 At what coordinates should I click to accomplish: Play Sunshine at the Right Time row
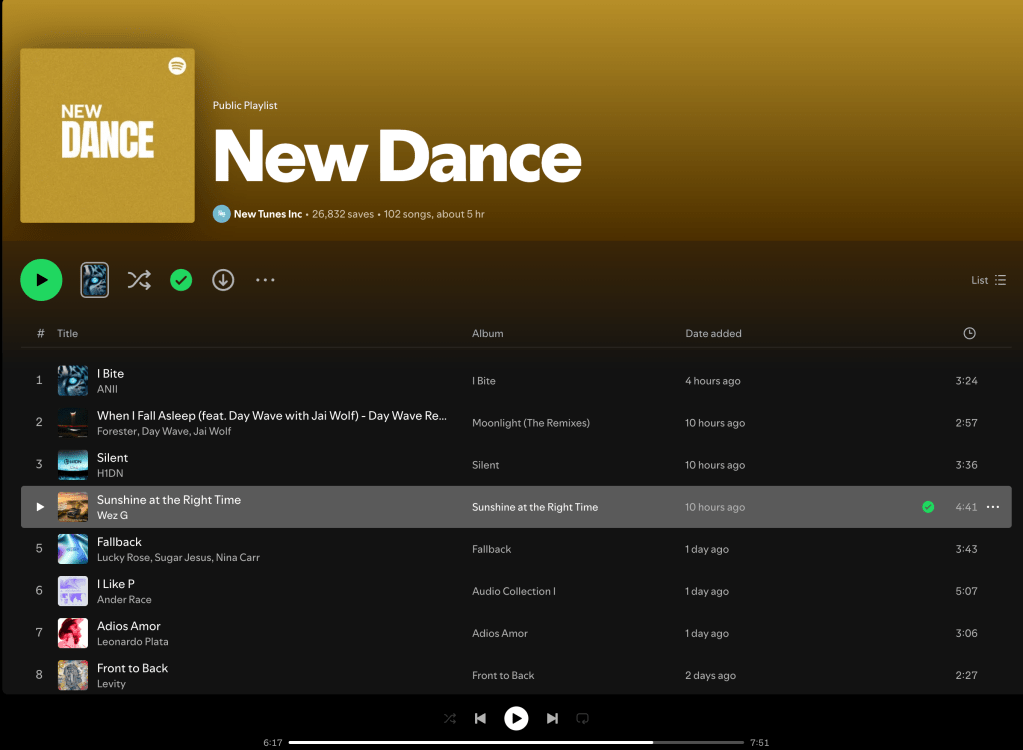(40, 507)
